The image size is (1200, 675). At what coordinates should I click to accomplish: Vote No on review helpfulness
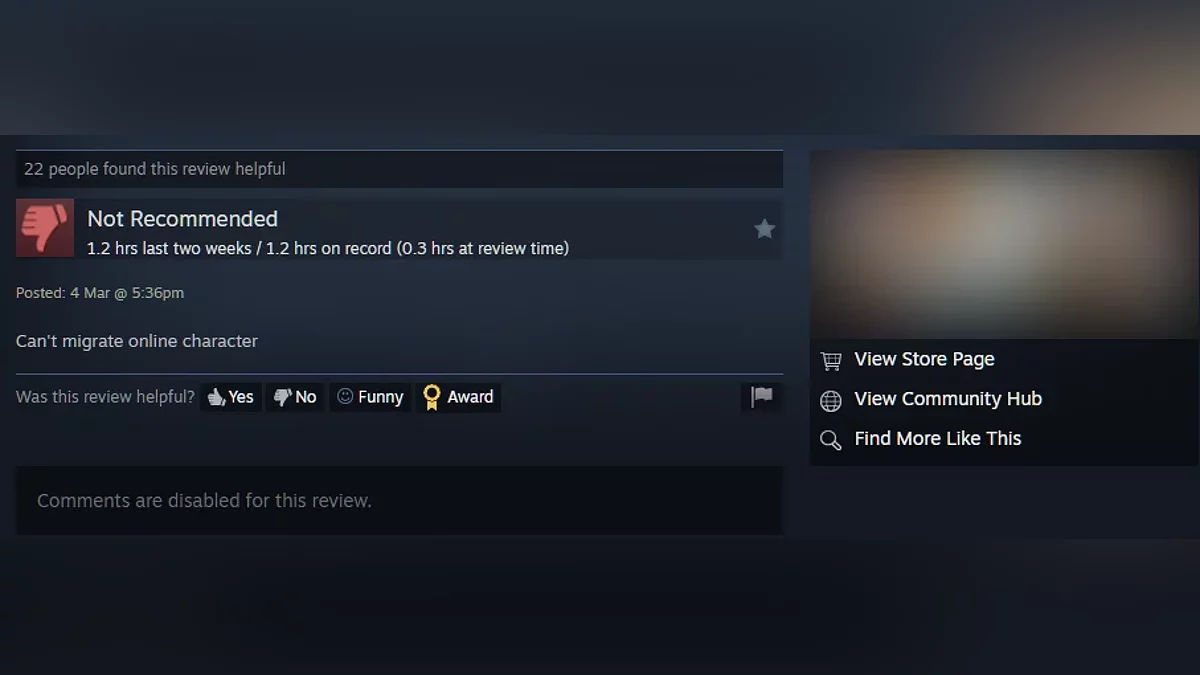(295, 397)
